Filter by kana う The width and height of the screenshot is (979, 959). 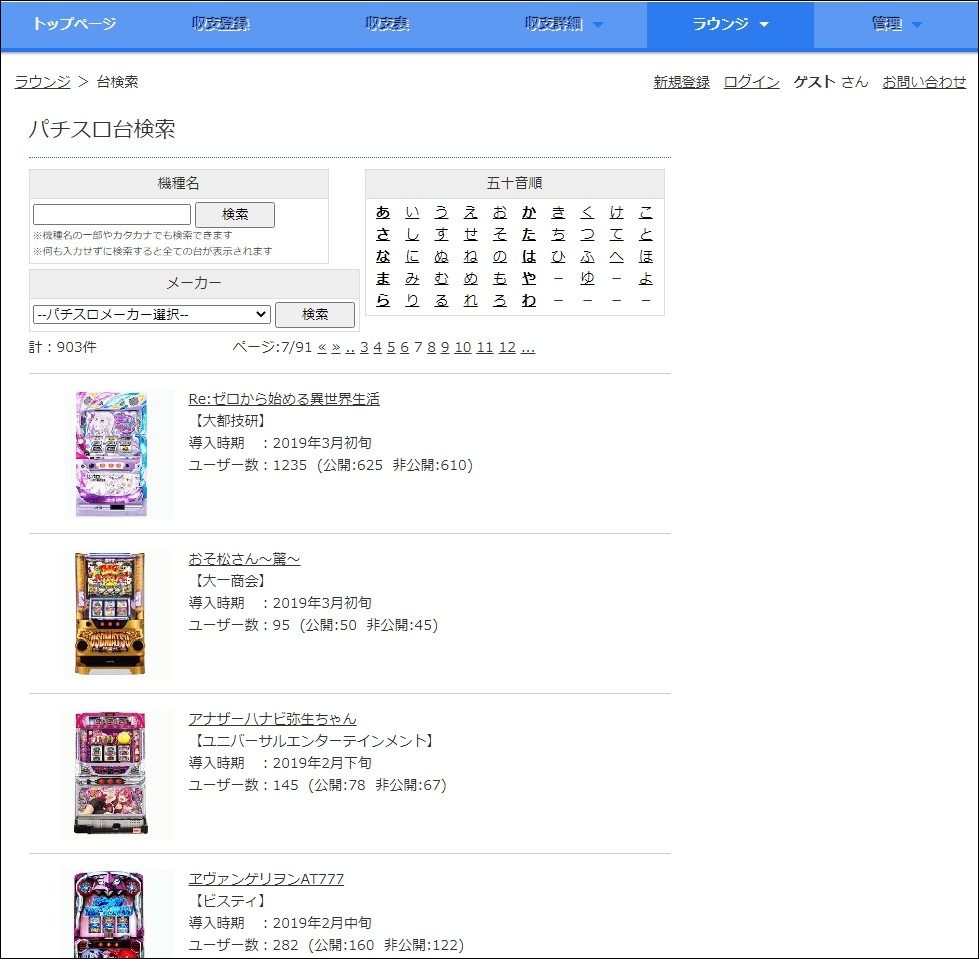click(441, 212)
